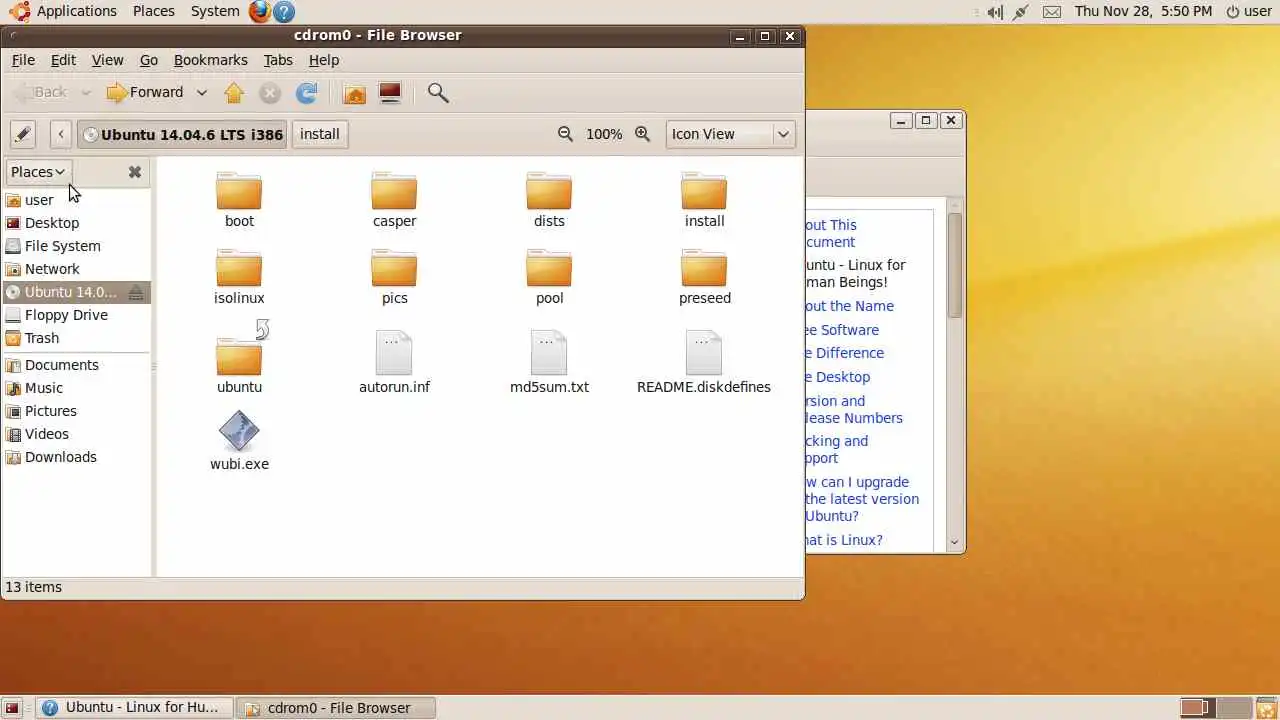This screenshot has height=720, width=1280.
Task: Open Documents bookmark in sidebar
Action: (76, 365)
